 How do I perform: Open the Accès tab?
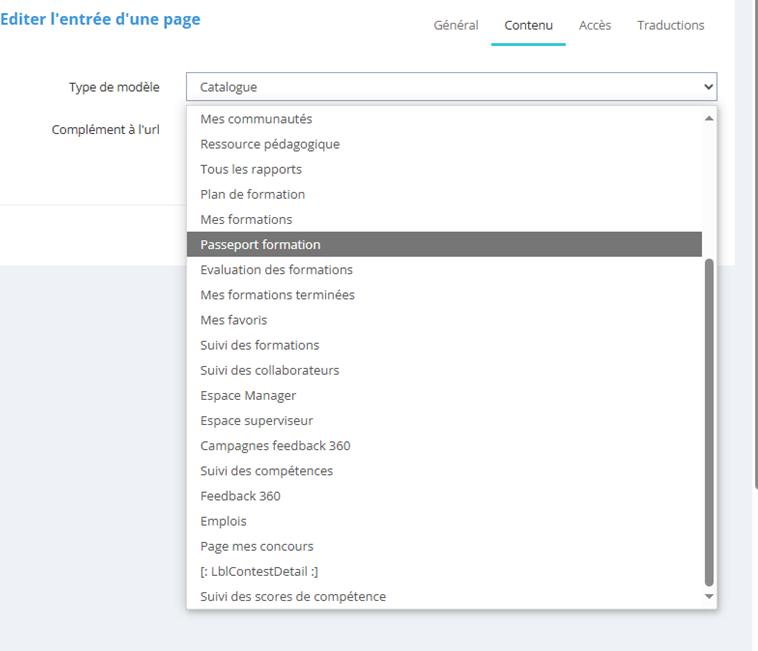click(595, 25)
